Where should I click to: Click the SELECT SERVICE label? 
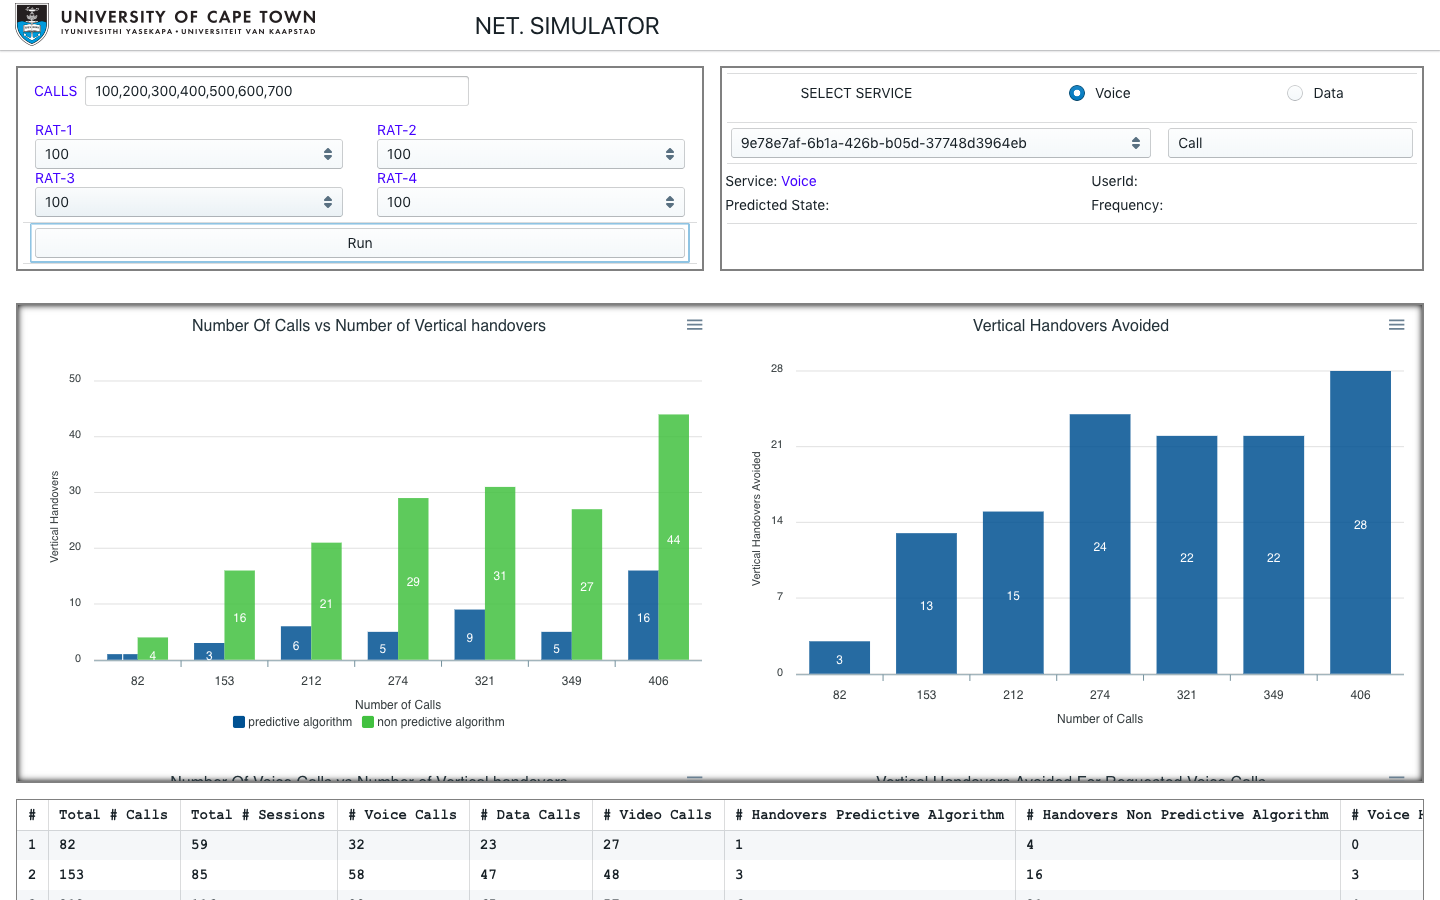(x=856, y=93)
